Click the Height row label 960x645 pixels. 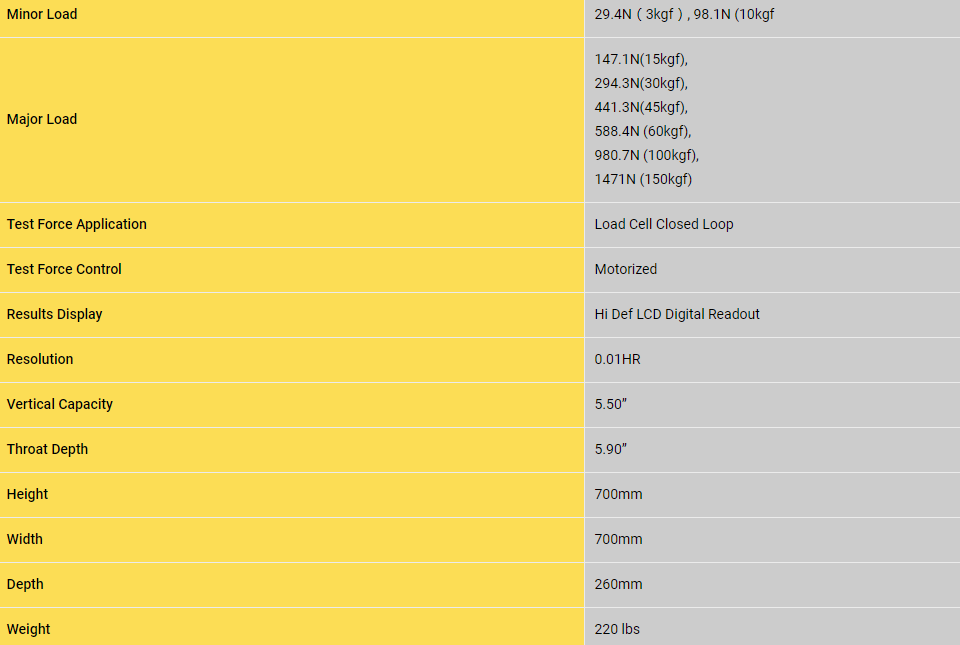click(x=28, y=494)
